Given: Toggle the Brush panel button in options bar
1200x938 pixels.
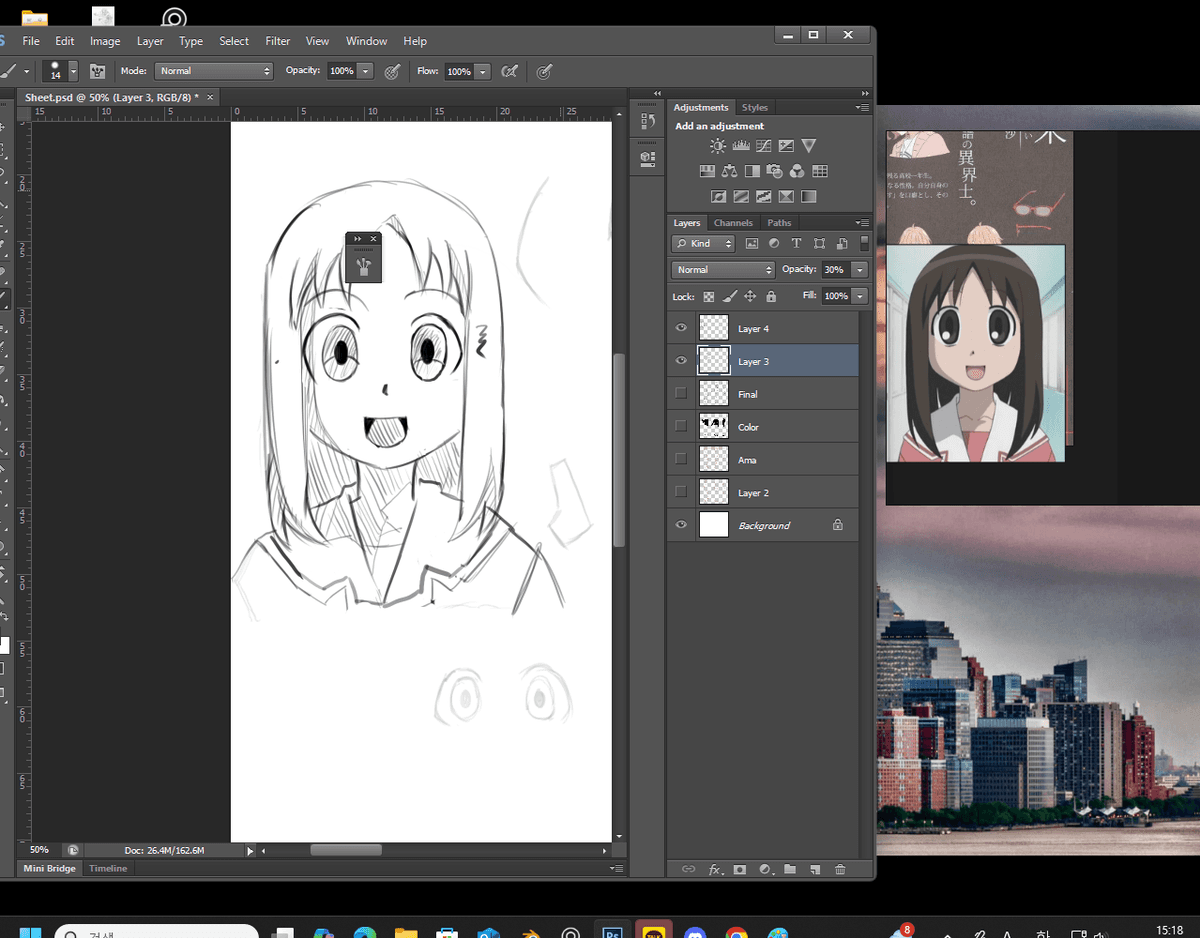Looking at the screenshot, I should [x=98, y=71].
